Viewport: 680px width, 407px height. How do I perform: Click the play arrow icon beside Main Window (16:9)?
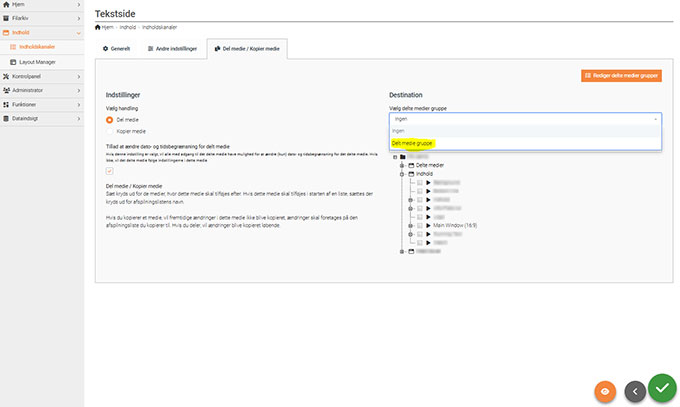click(x=428, y=226)
